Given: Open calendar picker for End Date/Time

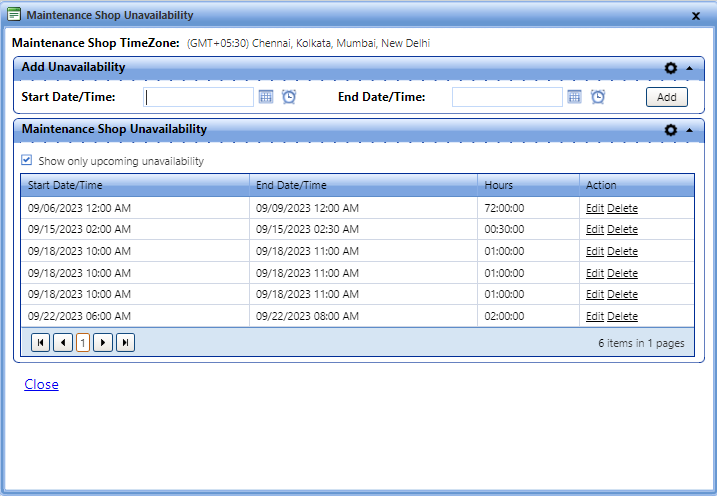Looking at the screenshot, I should coord(574,97).
